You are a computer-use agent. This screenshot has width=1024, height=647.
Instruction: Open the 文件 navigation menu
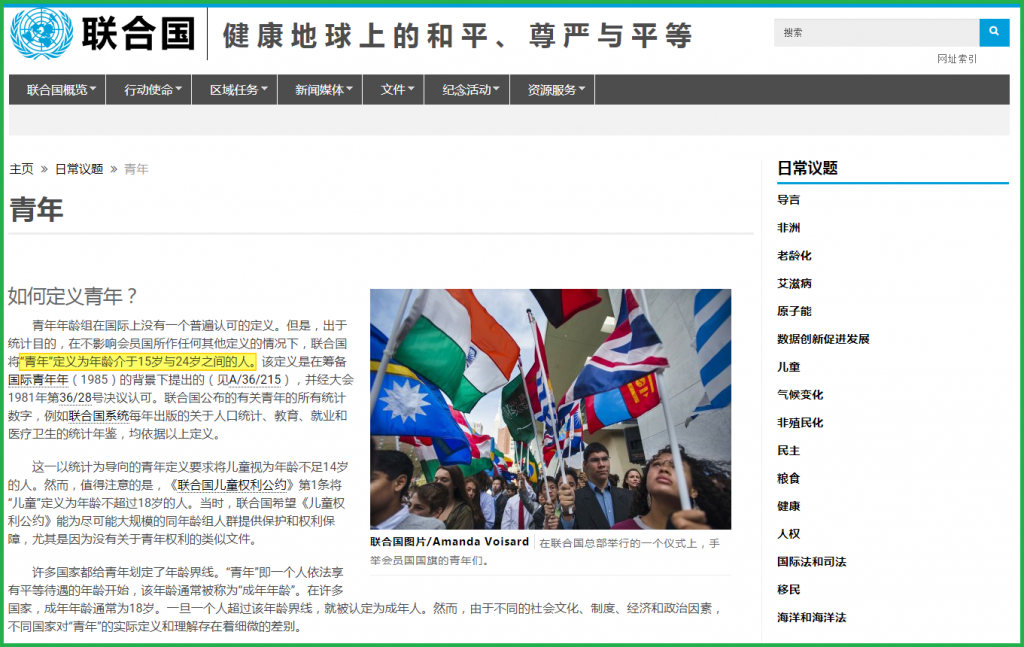397,90
